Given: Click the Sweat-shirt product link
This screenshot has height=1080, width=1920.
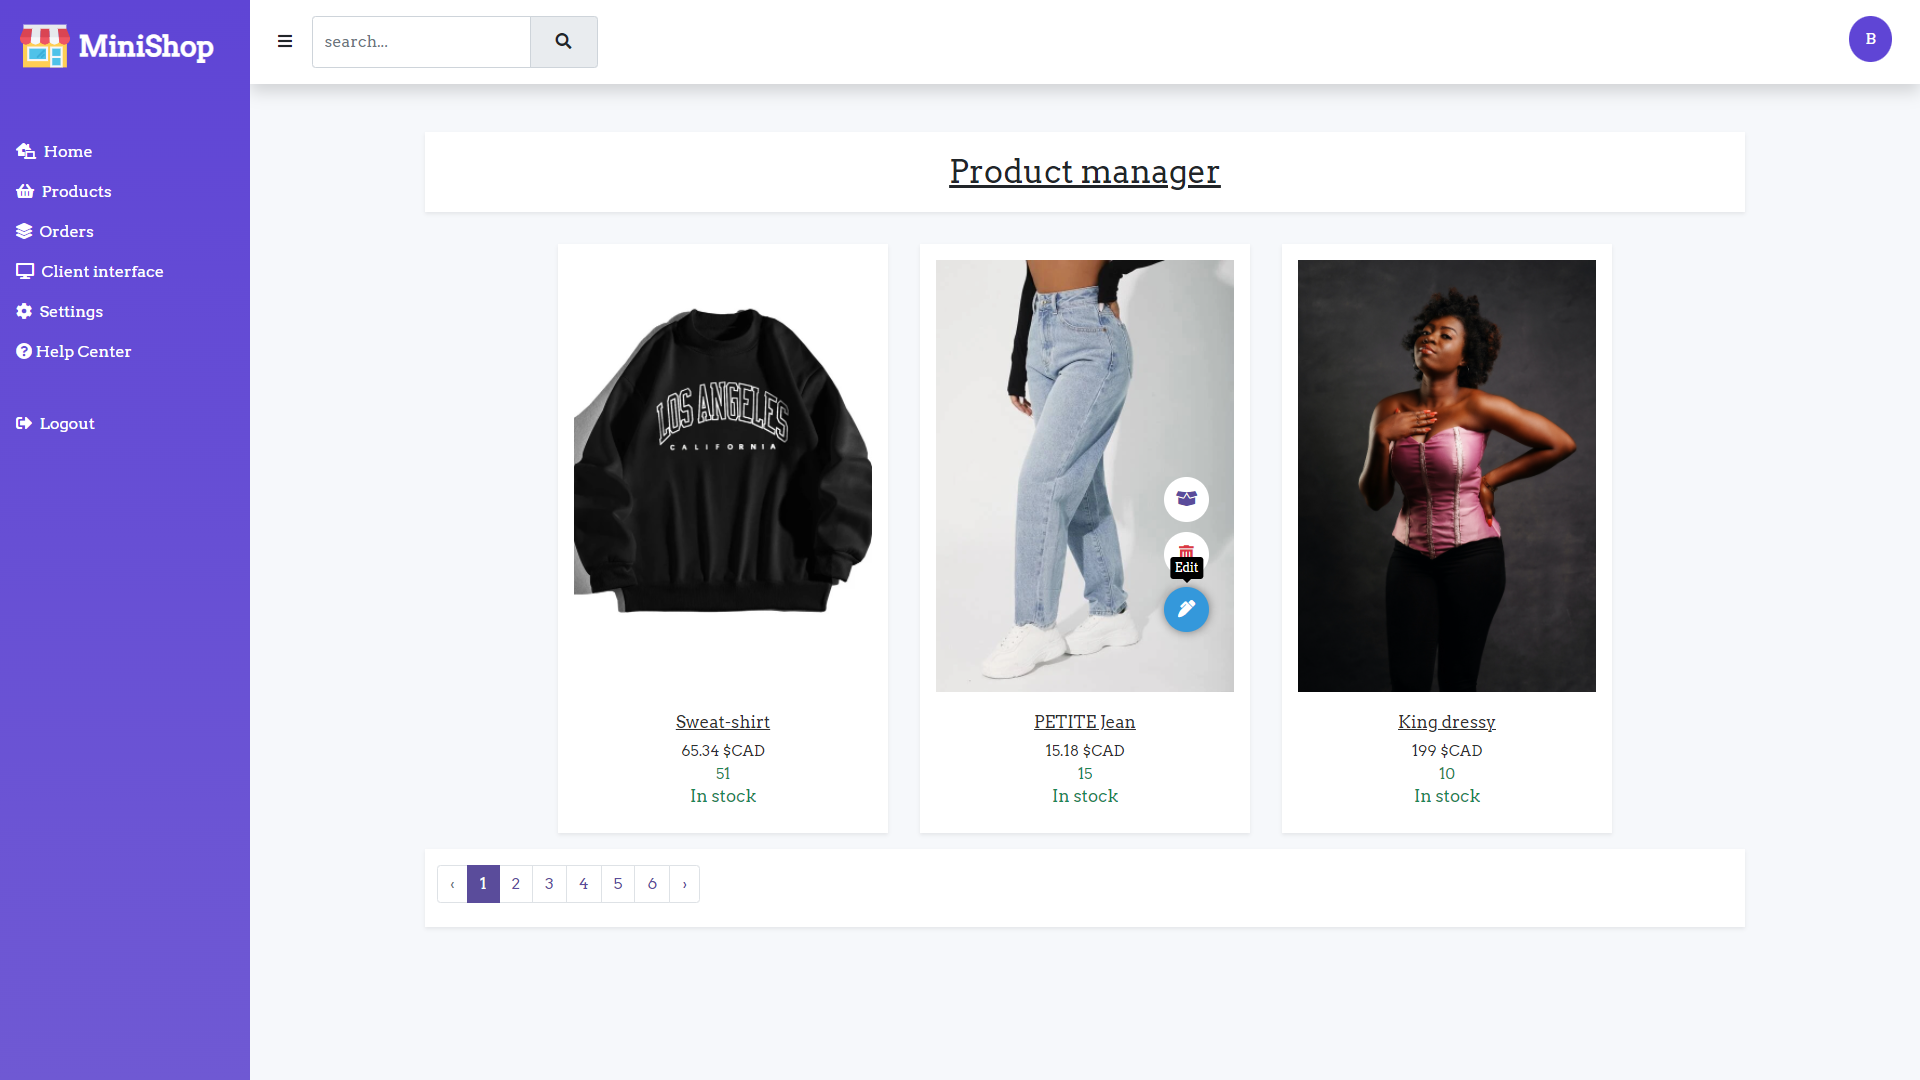Looking at the screenshot, I should coord(723,721).
